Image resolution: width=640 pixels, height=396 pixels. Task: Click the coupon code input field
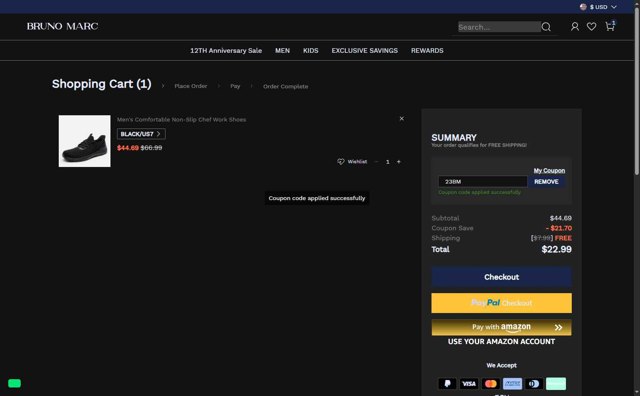click(x=483, y=182)
